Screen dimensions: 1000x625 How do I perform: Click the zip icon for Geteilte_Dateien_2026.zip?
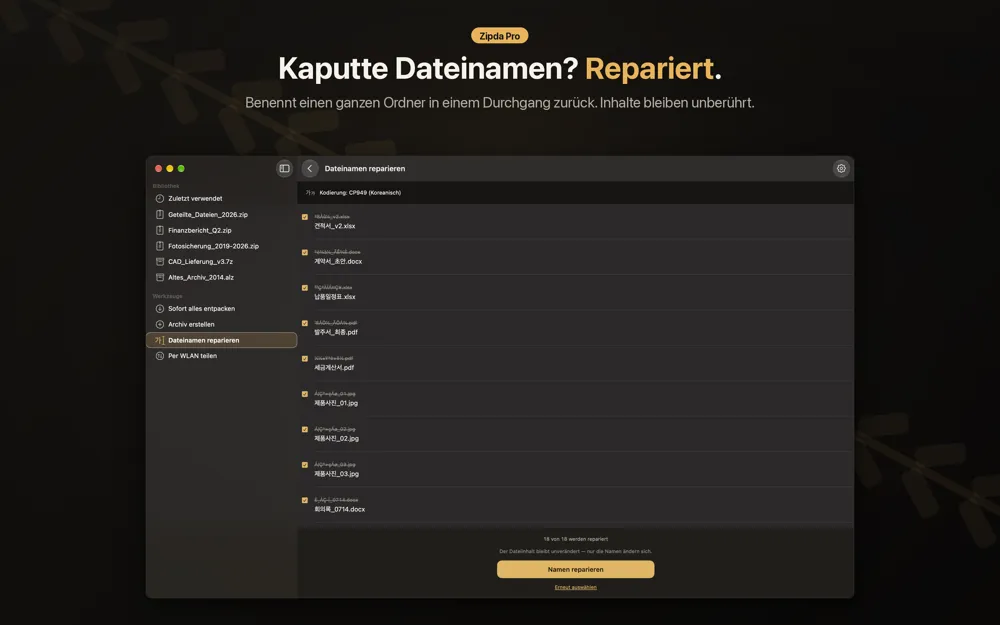[x=160, y=214]
